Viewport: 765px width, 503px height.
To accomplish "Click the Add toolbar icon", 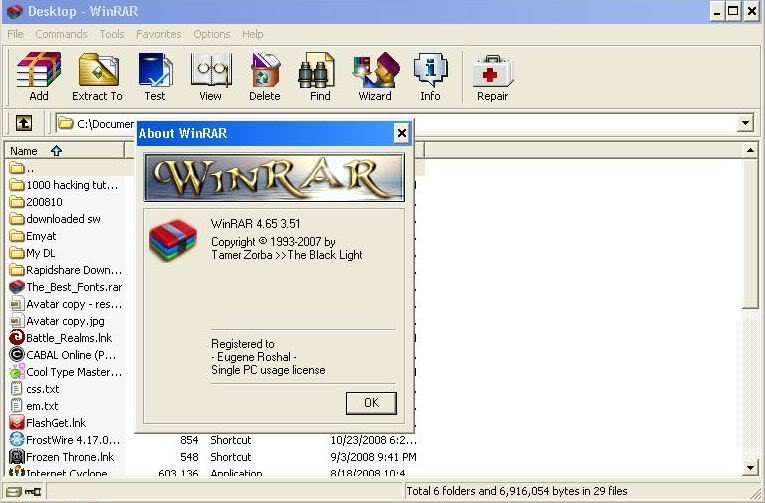I will (39, 76).
